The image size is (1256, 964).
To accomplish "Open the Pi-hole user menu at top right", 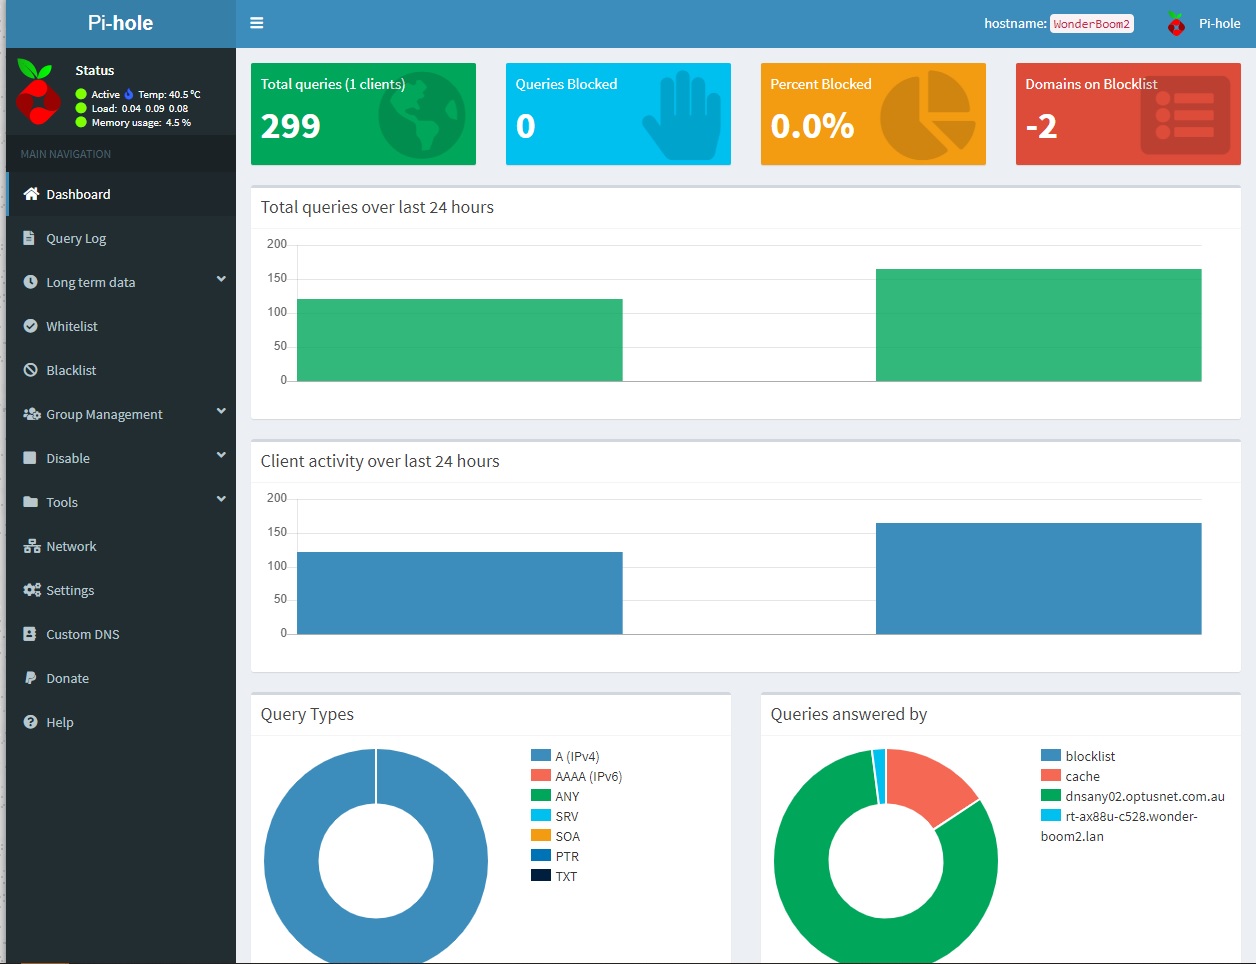I will [x=1204, y=23].
